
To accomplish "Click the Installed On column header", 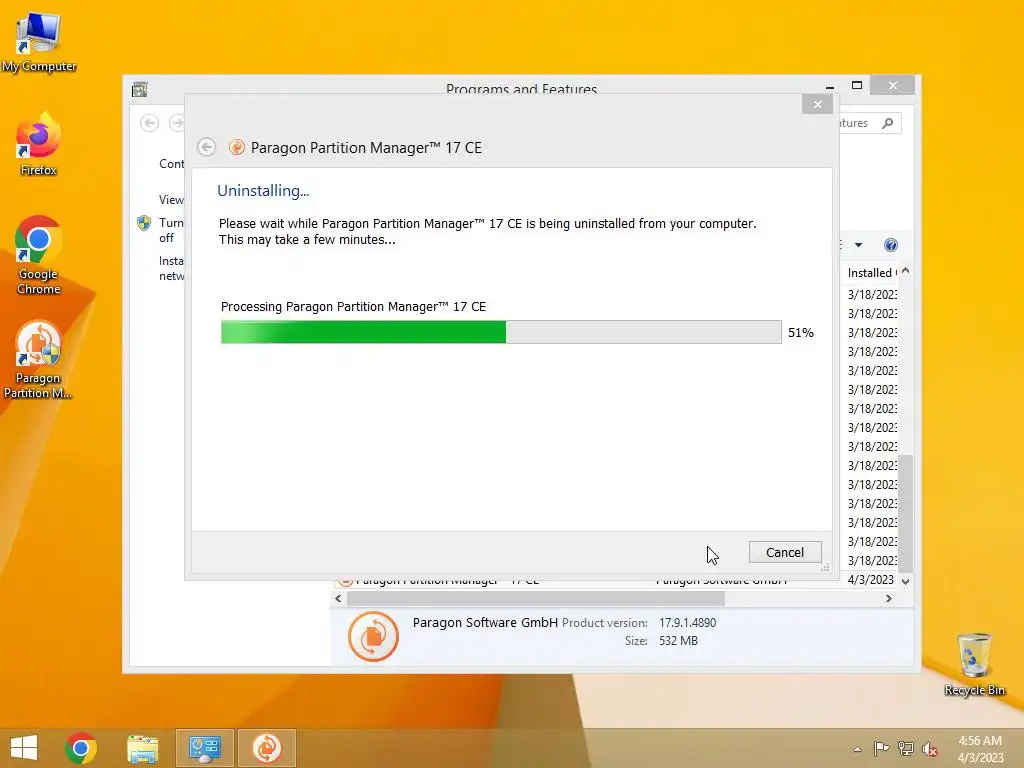I will pos(872,272).
